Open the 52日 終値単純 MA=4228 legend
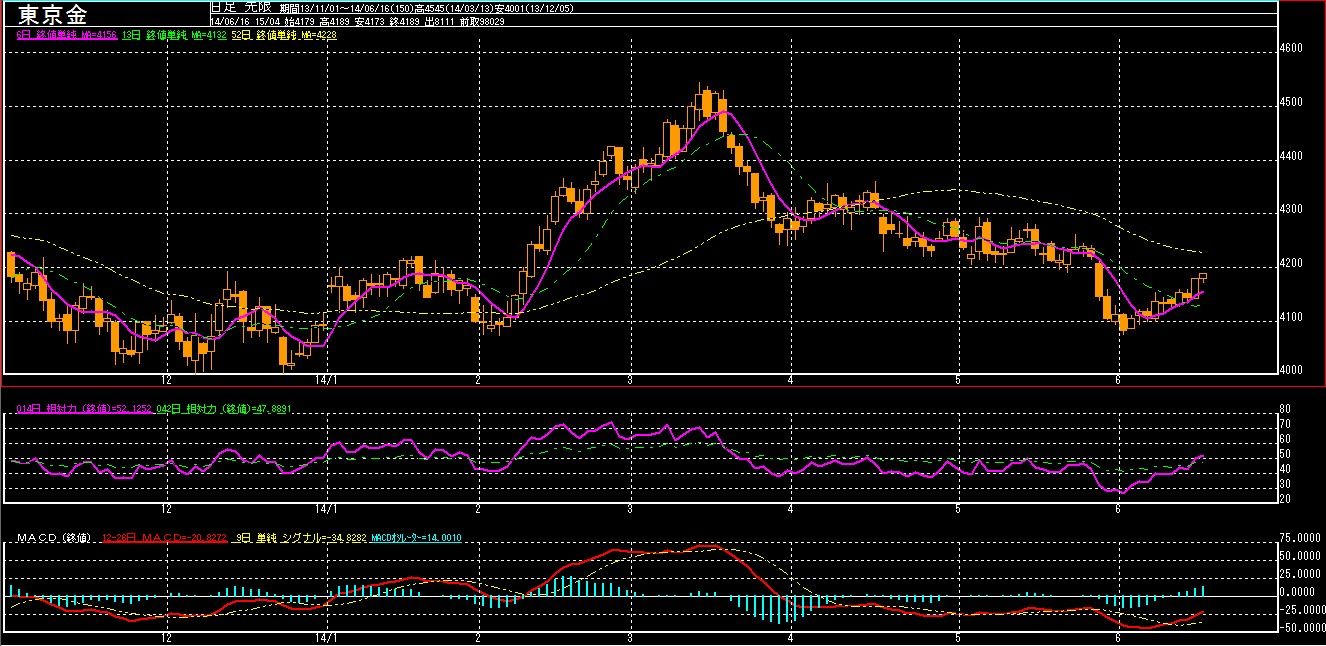Viewport: 1326px width, 646px height. (x=284, y=35)
